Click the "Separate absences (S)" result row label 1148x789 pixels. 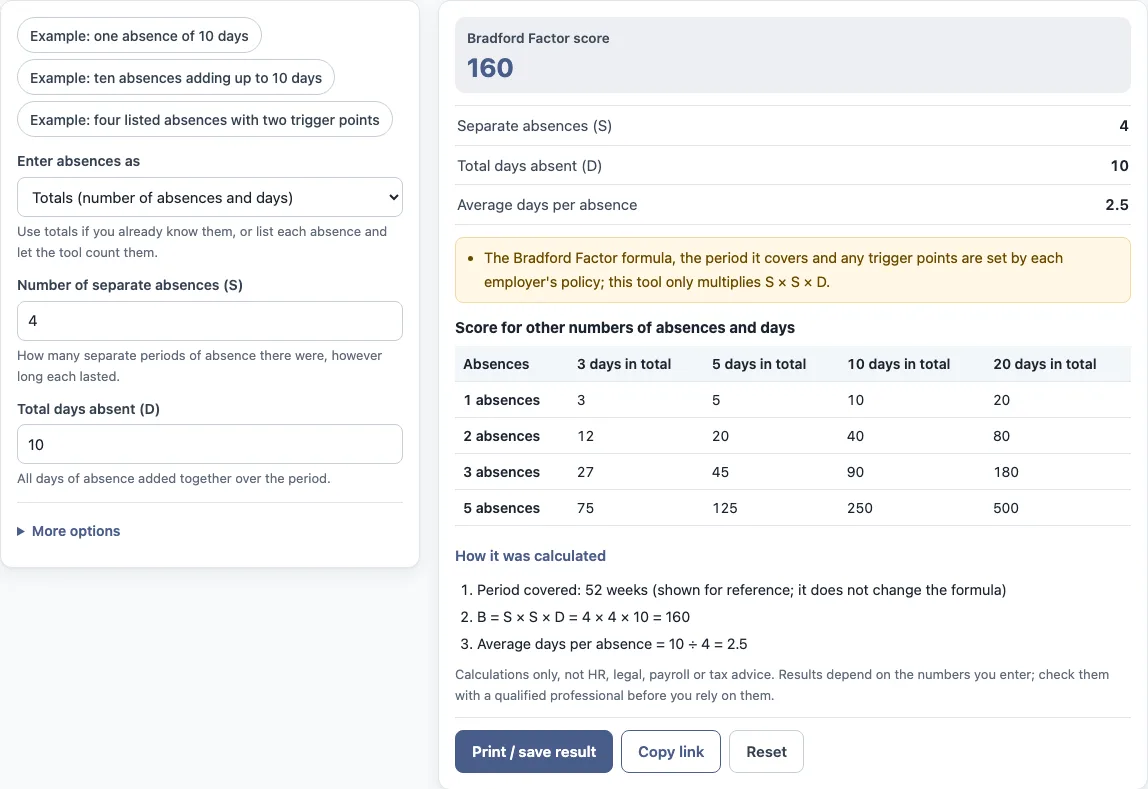pyautogui.click(x=534, y=126)
